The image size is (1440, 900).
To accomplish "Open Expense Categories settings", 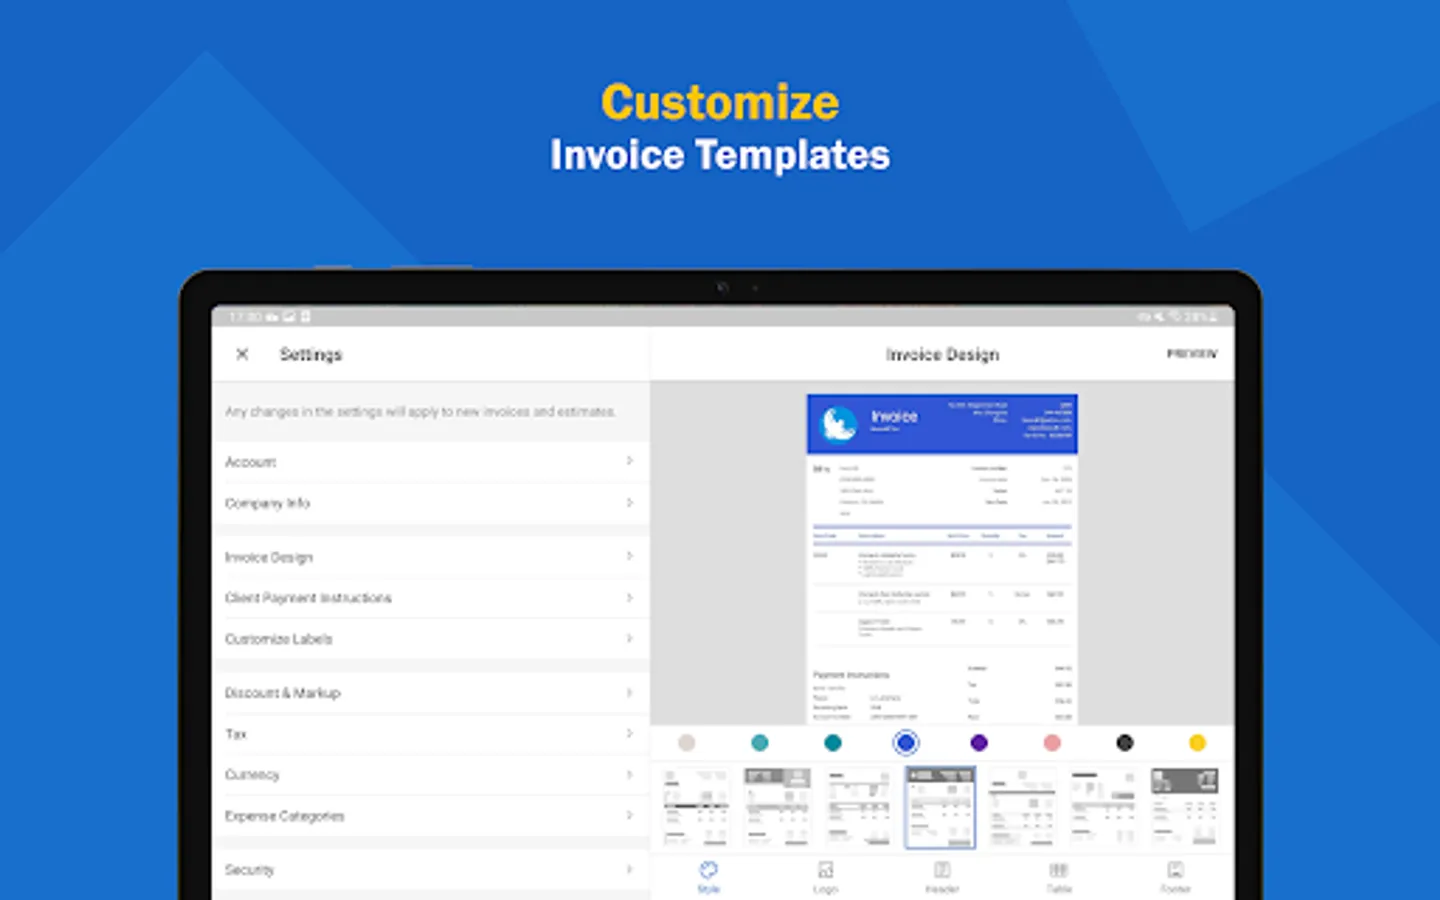I will (431, 816).
